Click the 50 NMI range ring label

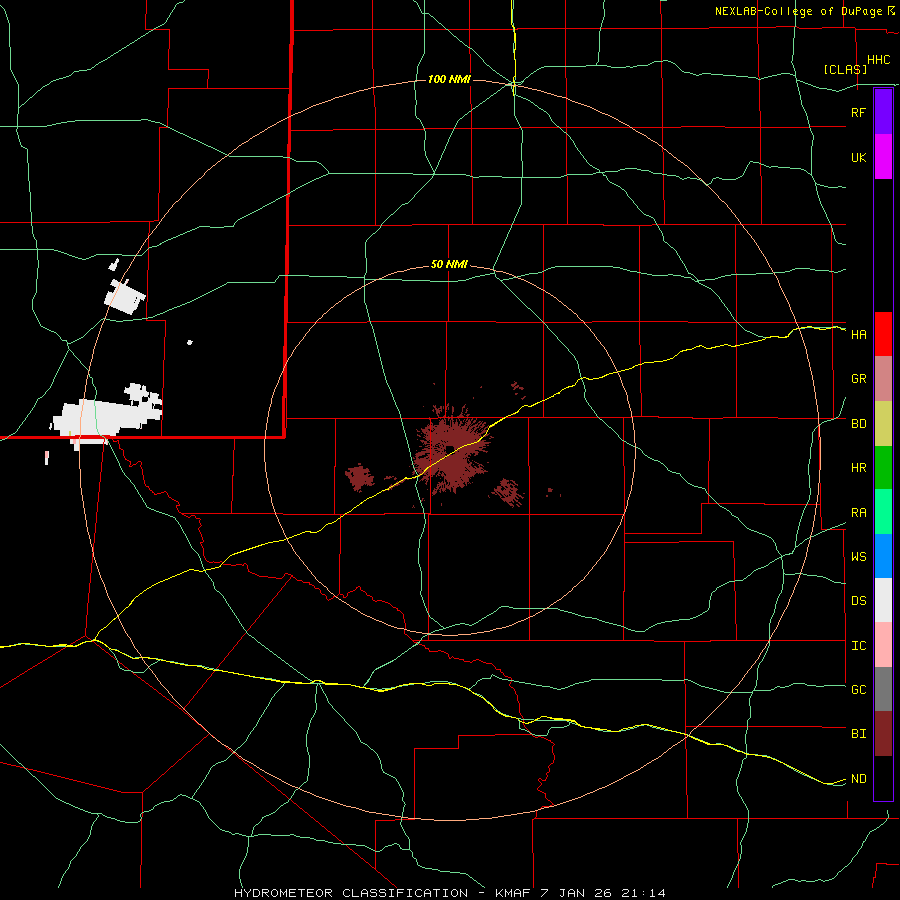pos(449,264)
